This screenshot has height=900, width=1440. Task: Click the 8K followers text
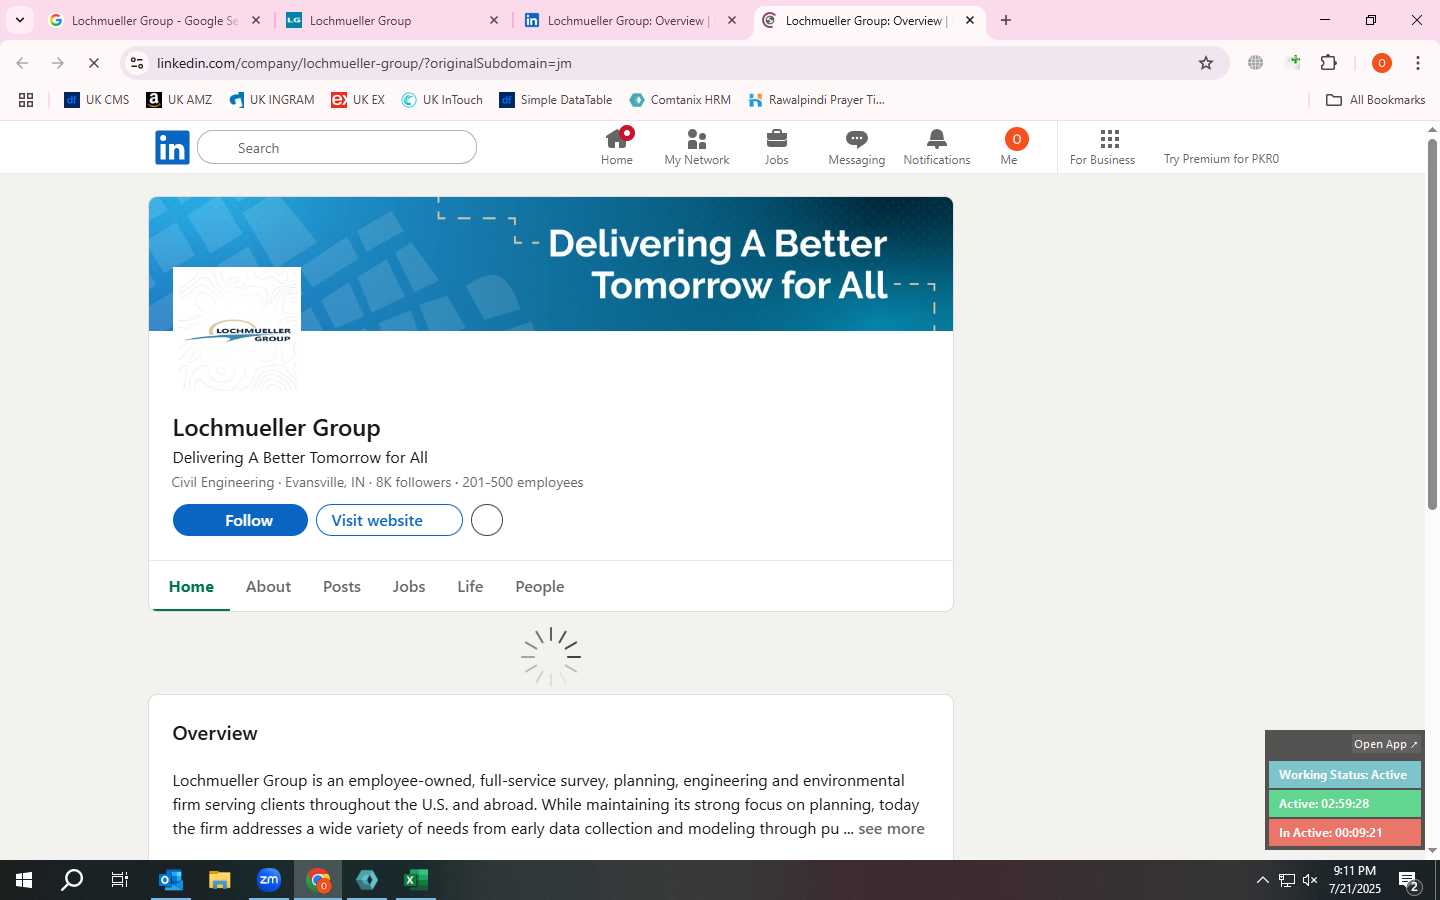(x=413, y=482)
